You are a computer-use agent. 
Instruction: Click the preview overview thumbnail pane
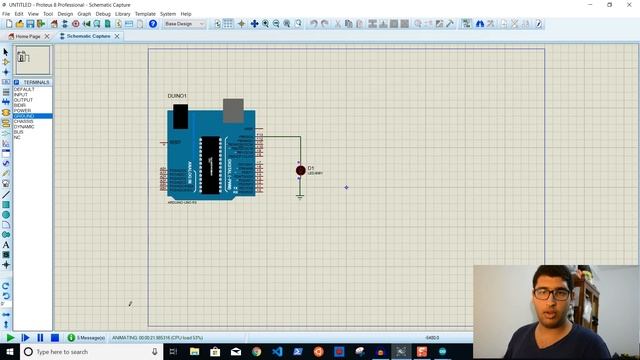33,60
